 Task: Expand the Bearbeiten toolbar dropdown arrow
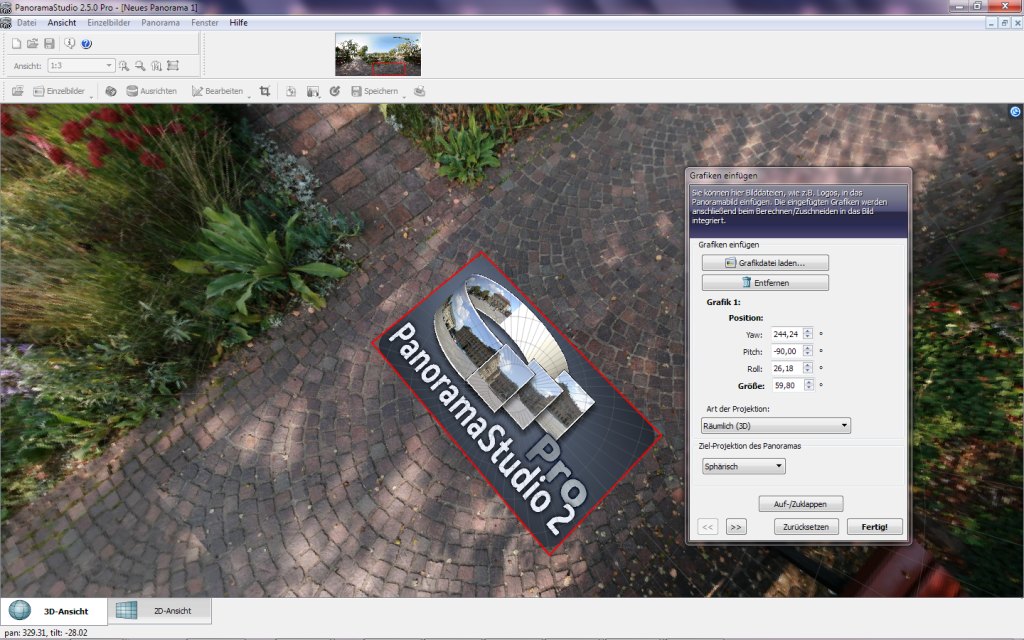pos(249,97)
